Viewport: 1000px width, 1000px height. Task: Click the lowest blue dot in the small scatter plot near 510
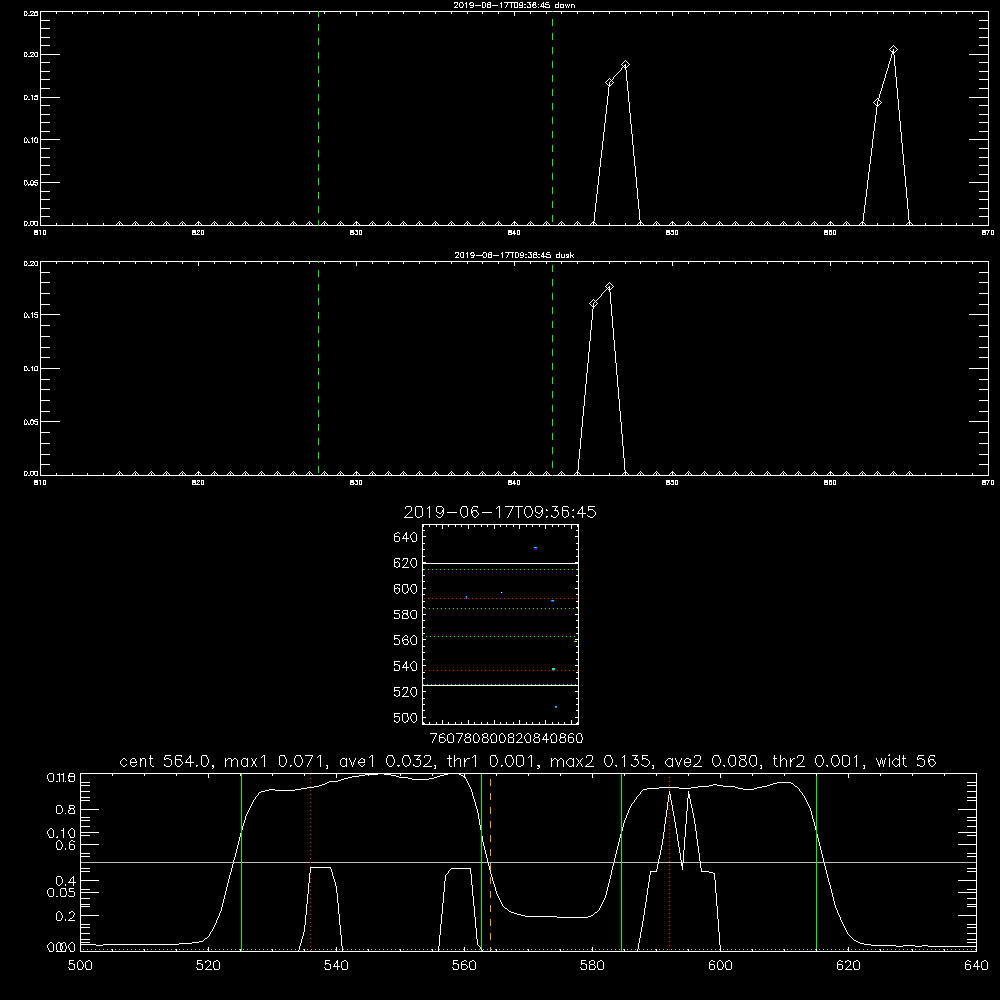pyautogui.click(x=556, y=707)
